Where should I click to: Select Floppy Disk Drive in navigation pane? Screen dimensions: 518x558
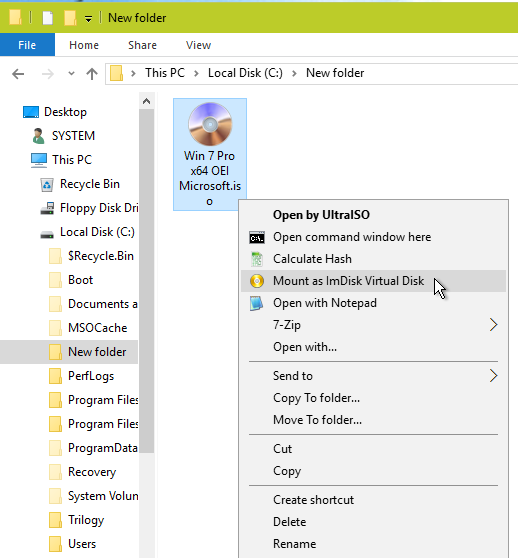pos(99,208)
